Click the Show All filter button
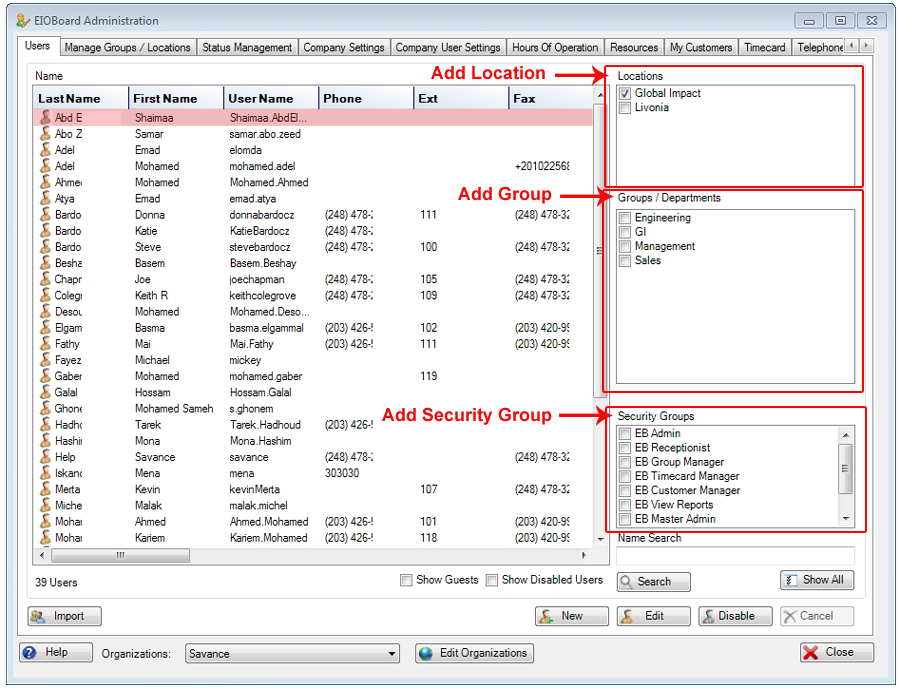This screenshot has width=900, height=689. pos(792,580)
